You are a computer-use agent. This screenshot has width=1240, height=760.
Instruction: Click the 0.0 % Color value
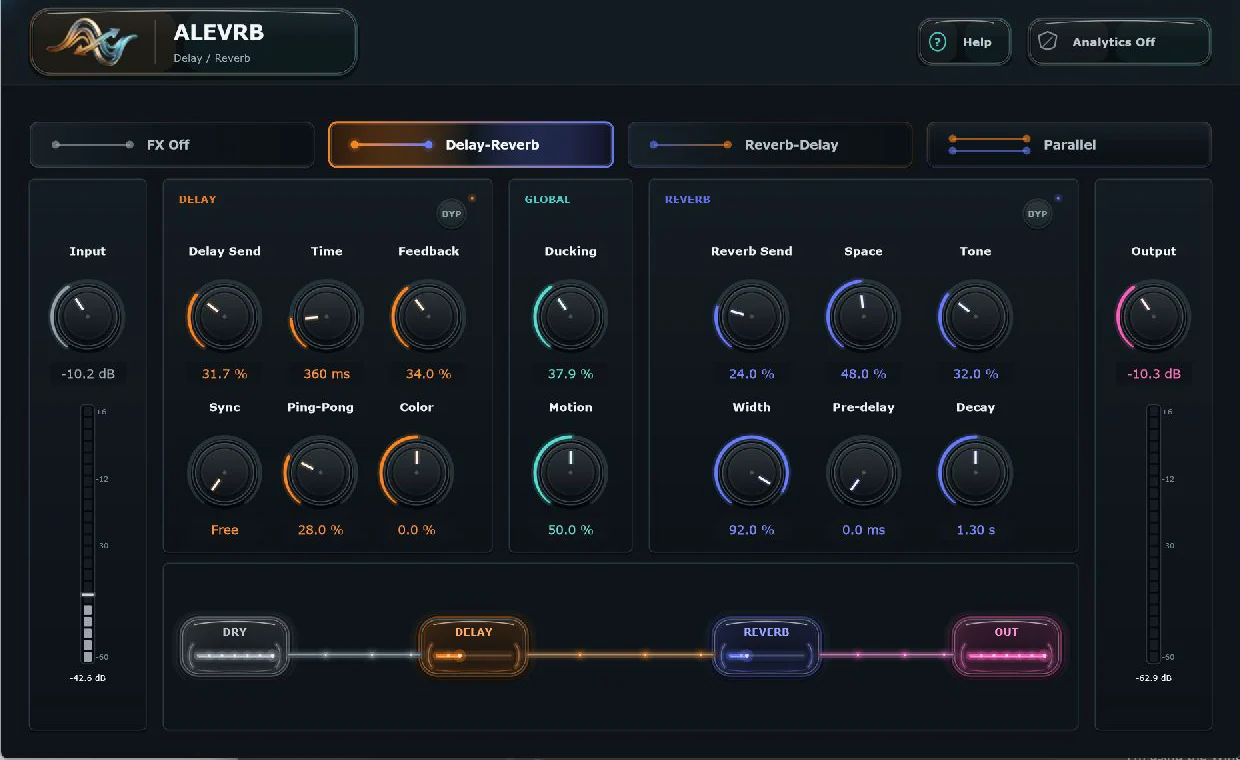(416, 530)
